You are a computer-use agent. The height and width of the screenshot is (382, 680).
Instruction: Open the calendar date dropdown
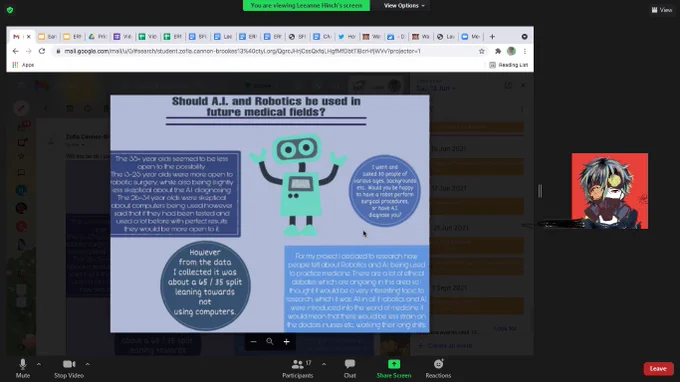click(x=436, y=88)
